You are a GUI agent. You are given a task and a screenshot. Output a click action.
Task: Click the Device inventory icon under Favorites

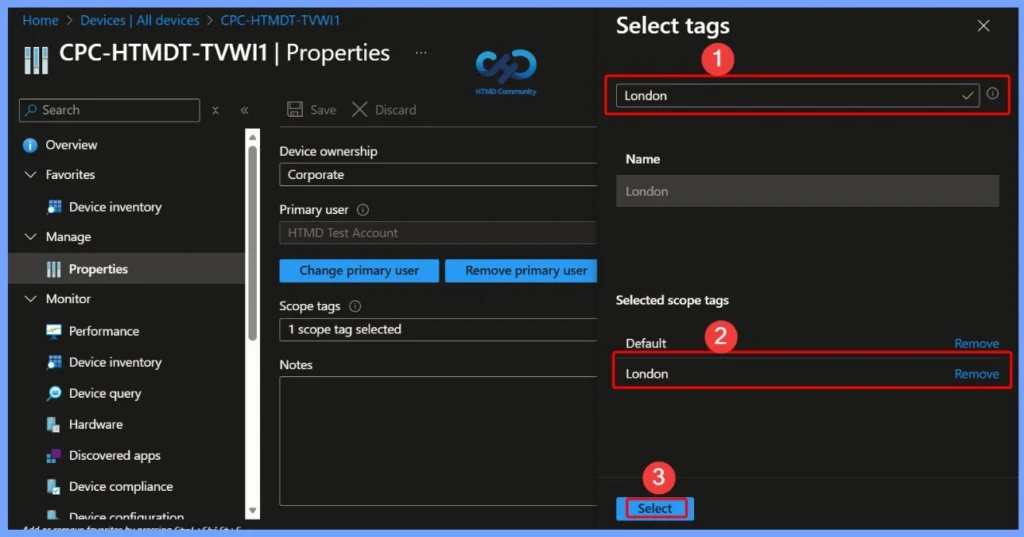click(54, 207)
